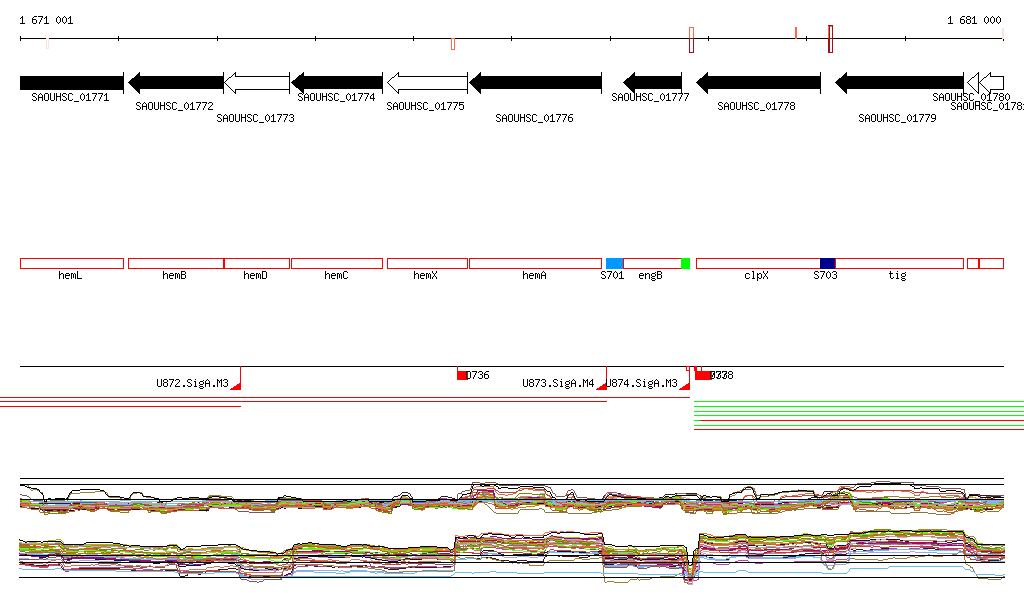The width and height of the screenshot is (1024, 611).
Task: Click the long SAOUHSC_01776 black gene arrow
Action: coord(536,83)
